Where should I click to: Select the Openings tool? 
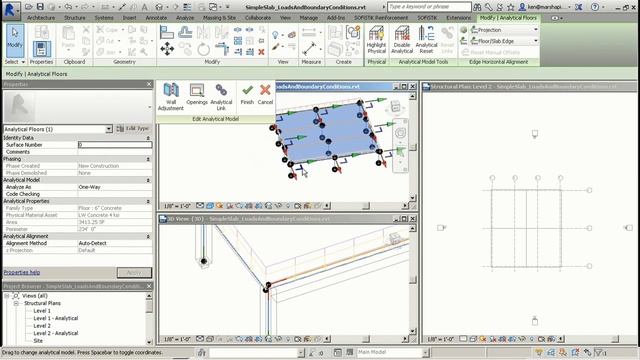tap(197, 94)
